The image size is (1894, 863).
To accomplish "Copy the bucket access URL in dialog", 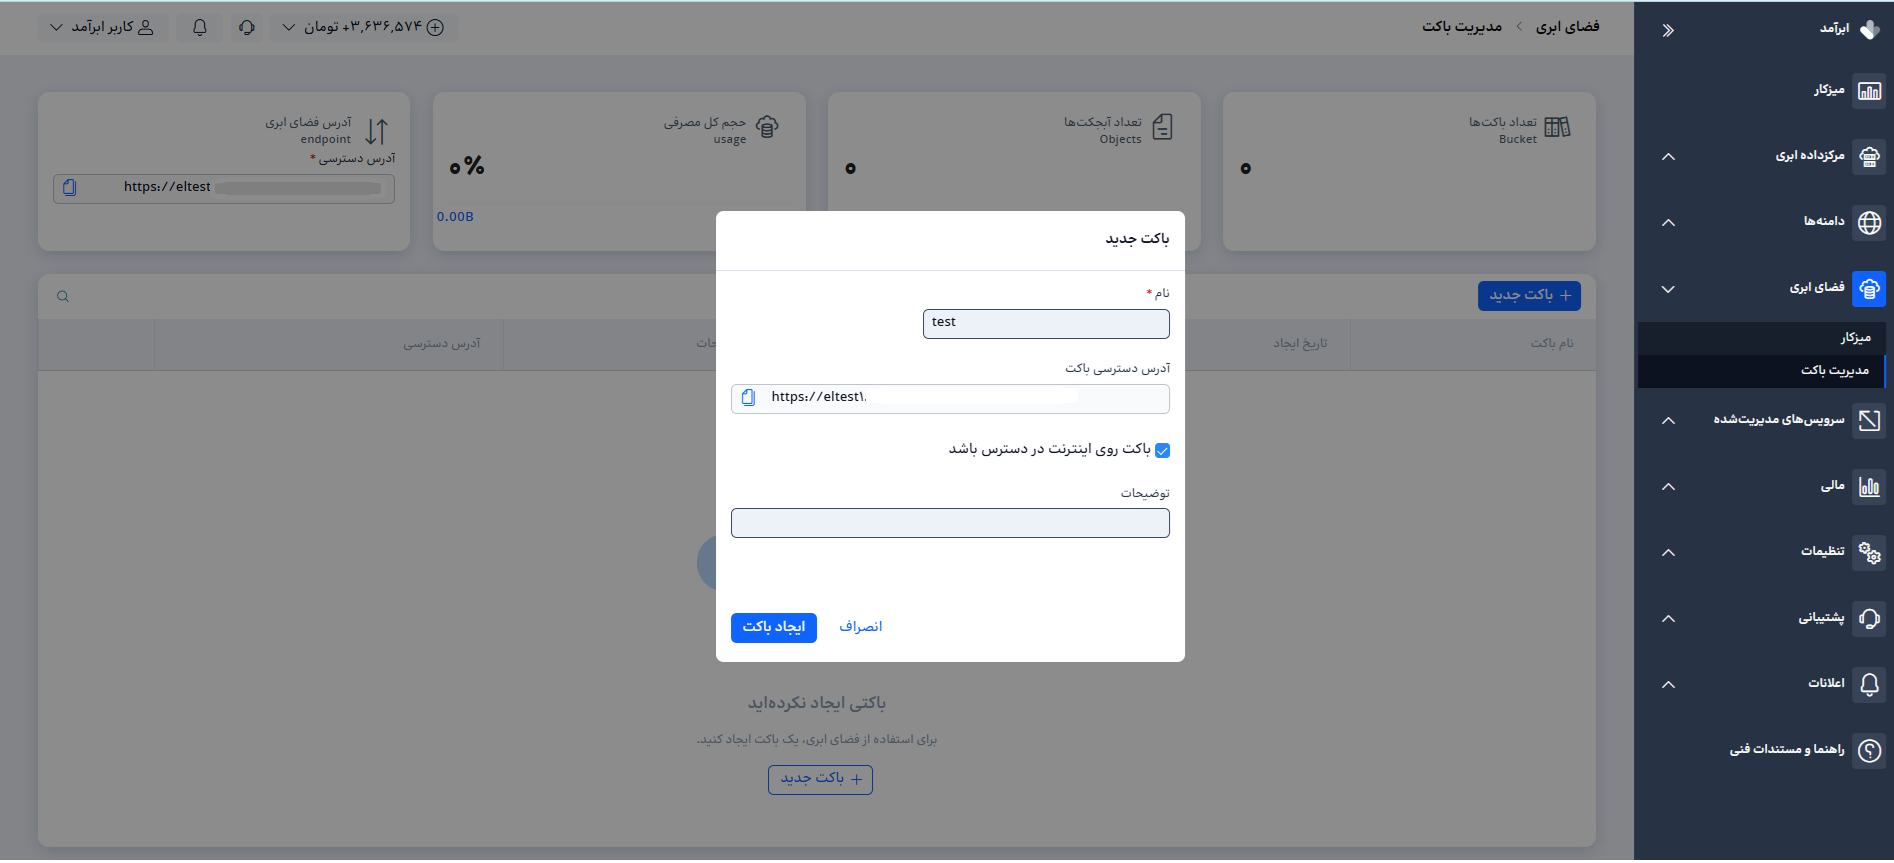I will tap(748, 398).
